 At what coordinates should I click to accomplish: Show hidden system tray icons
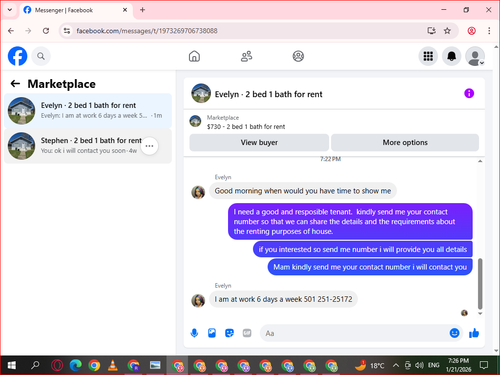[396, 365]
